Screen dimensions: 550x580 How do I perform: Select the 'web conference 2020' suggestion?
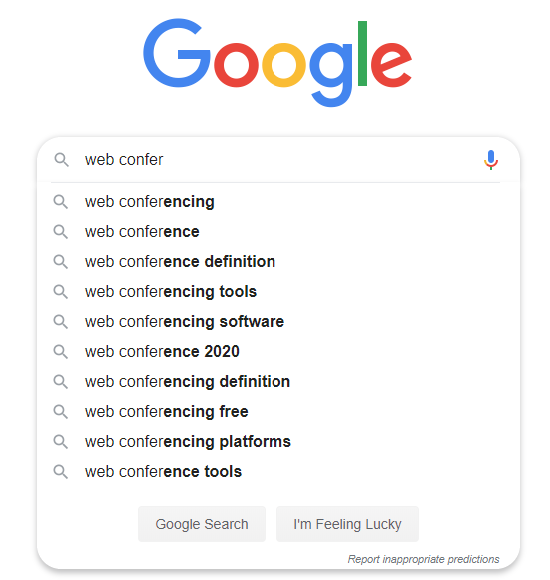click(x=278, y=352)
